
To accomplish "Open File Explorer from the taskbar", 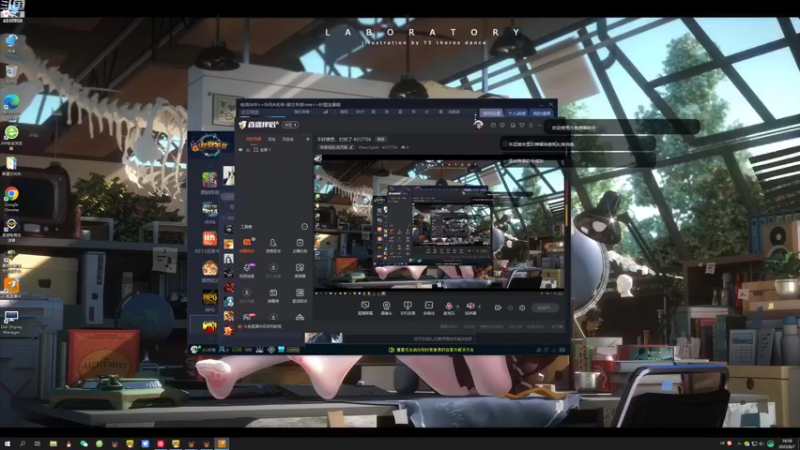I will (x=53, y=443).
